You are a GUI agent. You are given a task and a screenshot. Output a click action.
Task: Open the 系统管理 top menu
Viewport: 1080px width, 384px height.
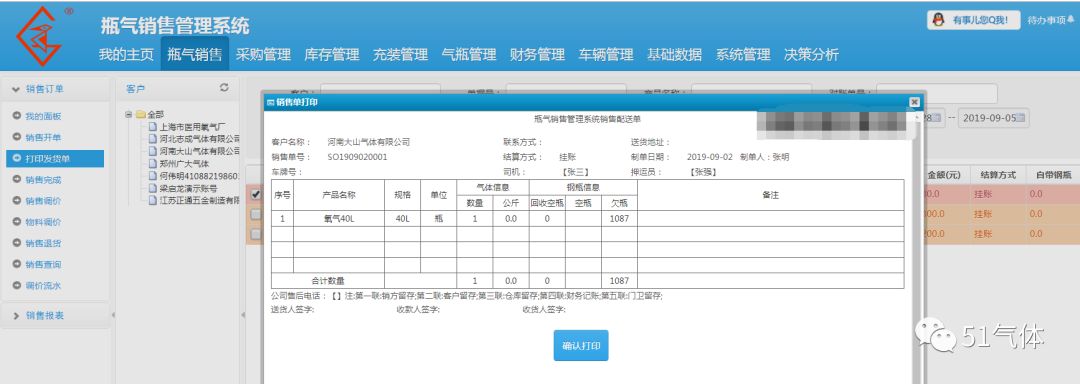click(743, 54)
